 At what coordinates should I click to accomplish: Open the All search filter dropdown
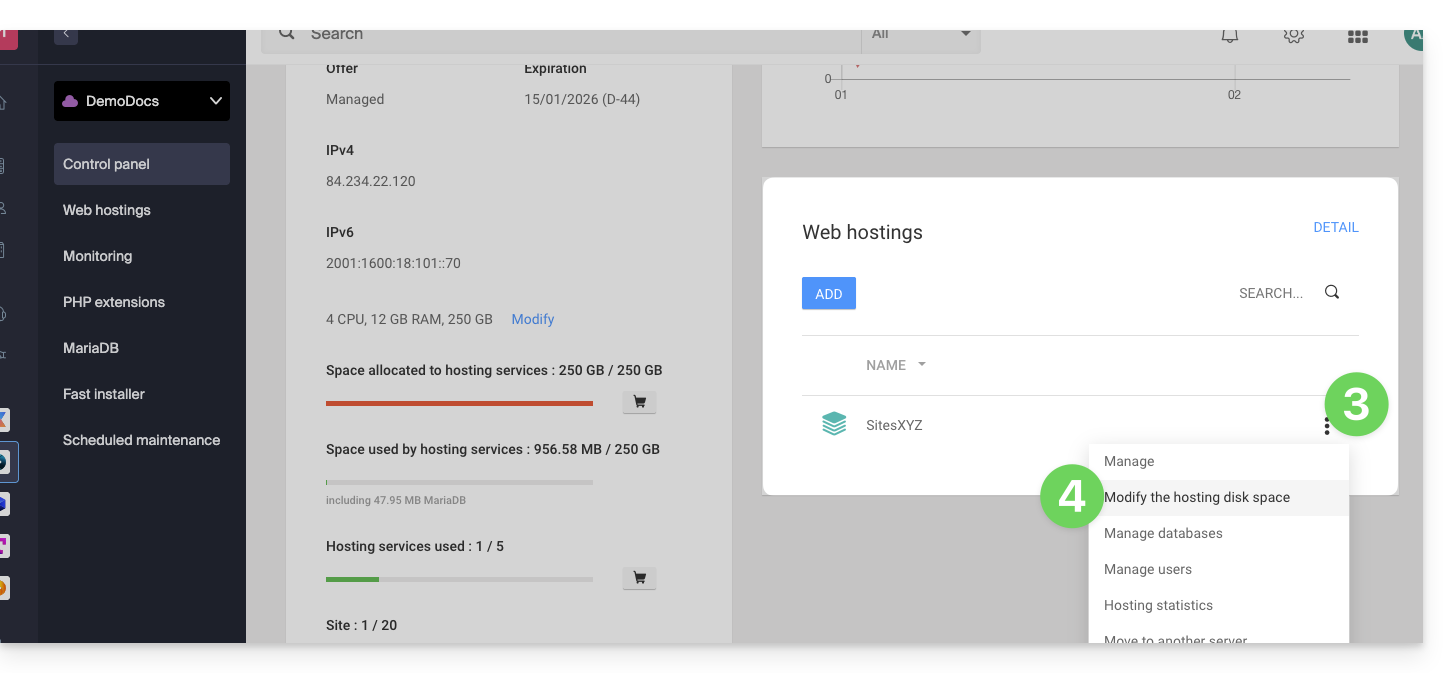[x=920, y=34]
